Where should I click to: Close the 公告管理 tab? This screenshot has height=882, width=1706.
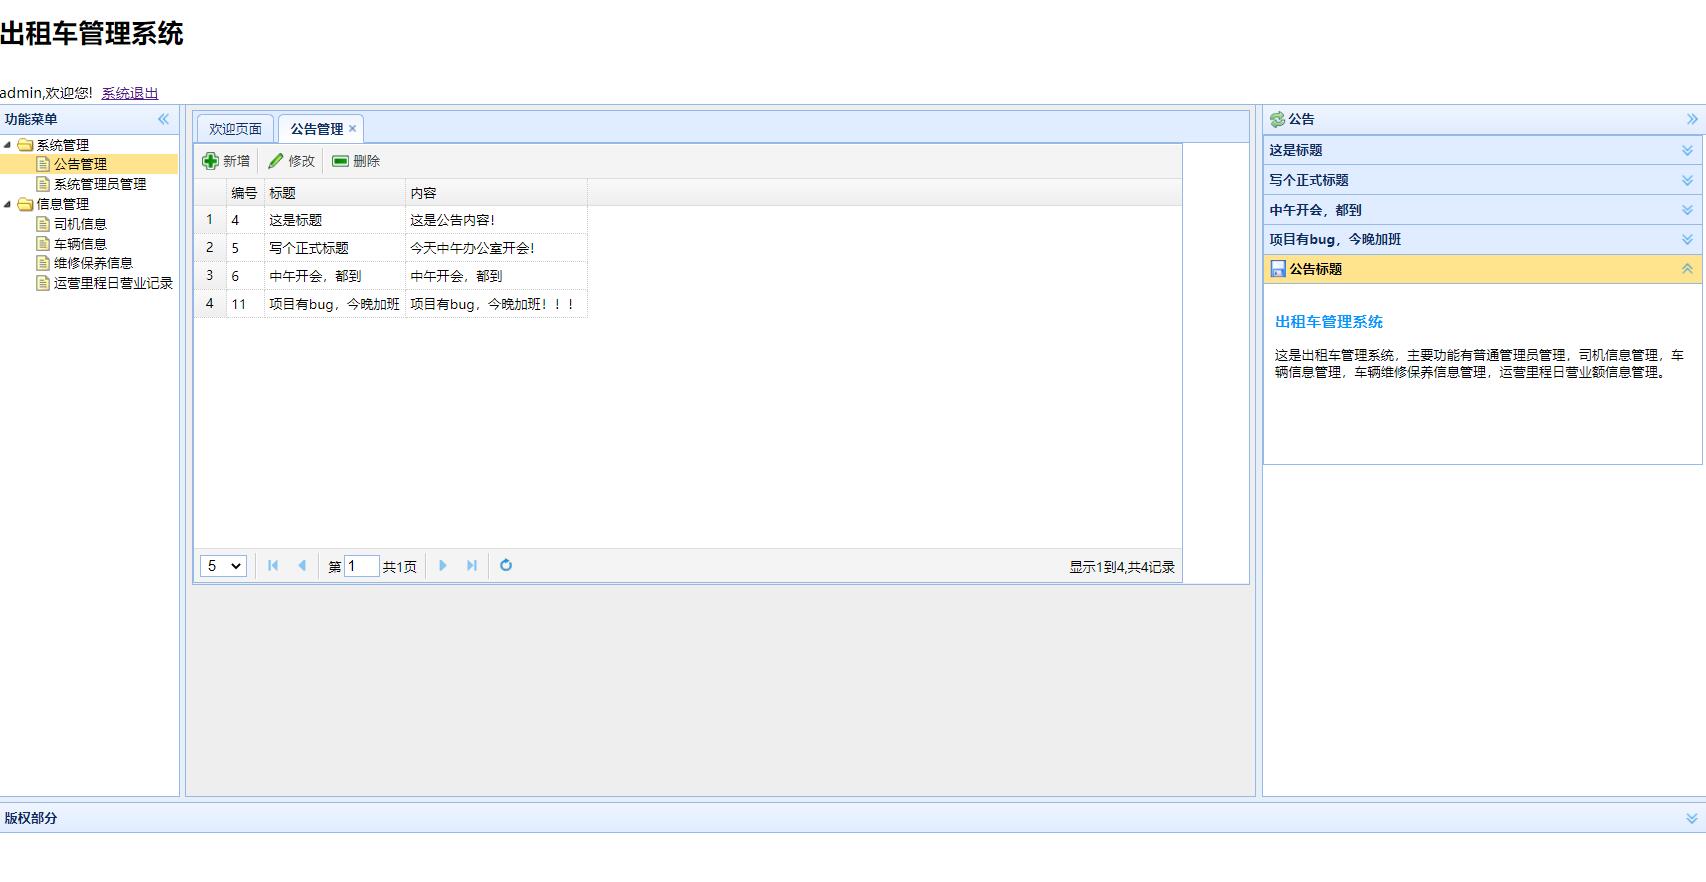352,129
